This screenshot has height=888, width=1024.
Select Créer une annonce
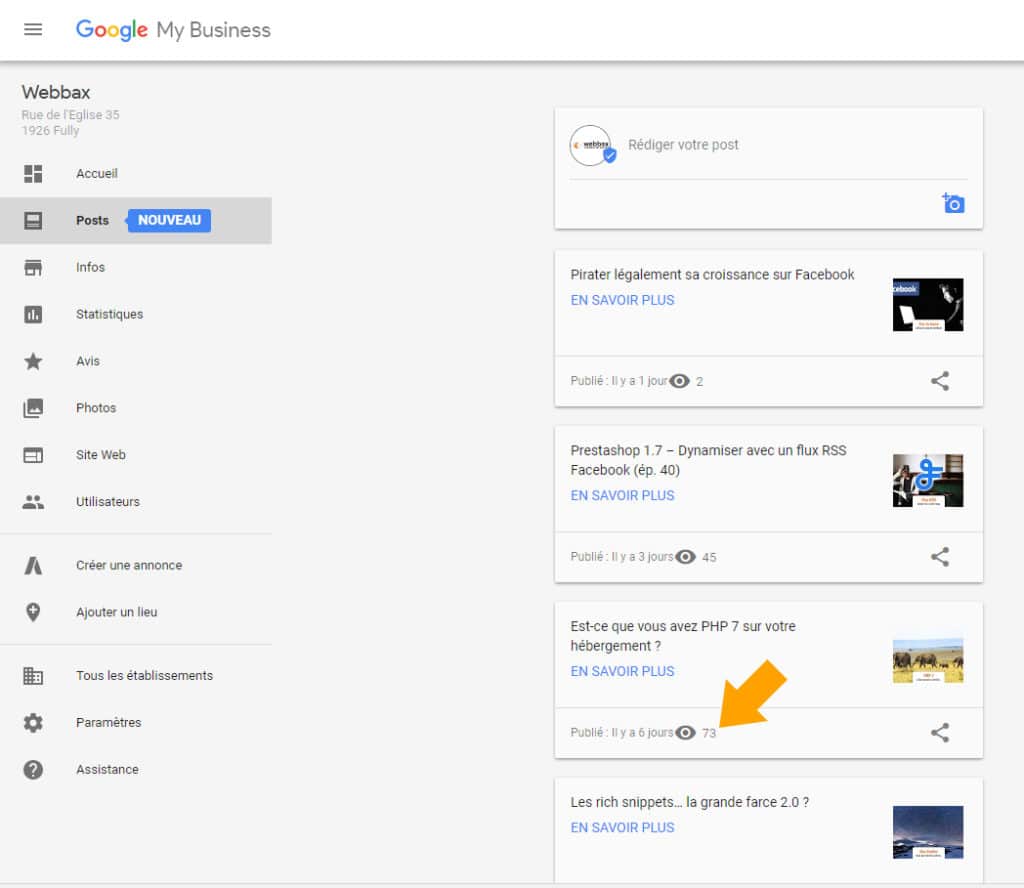136,565
